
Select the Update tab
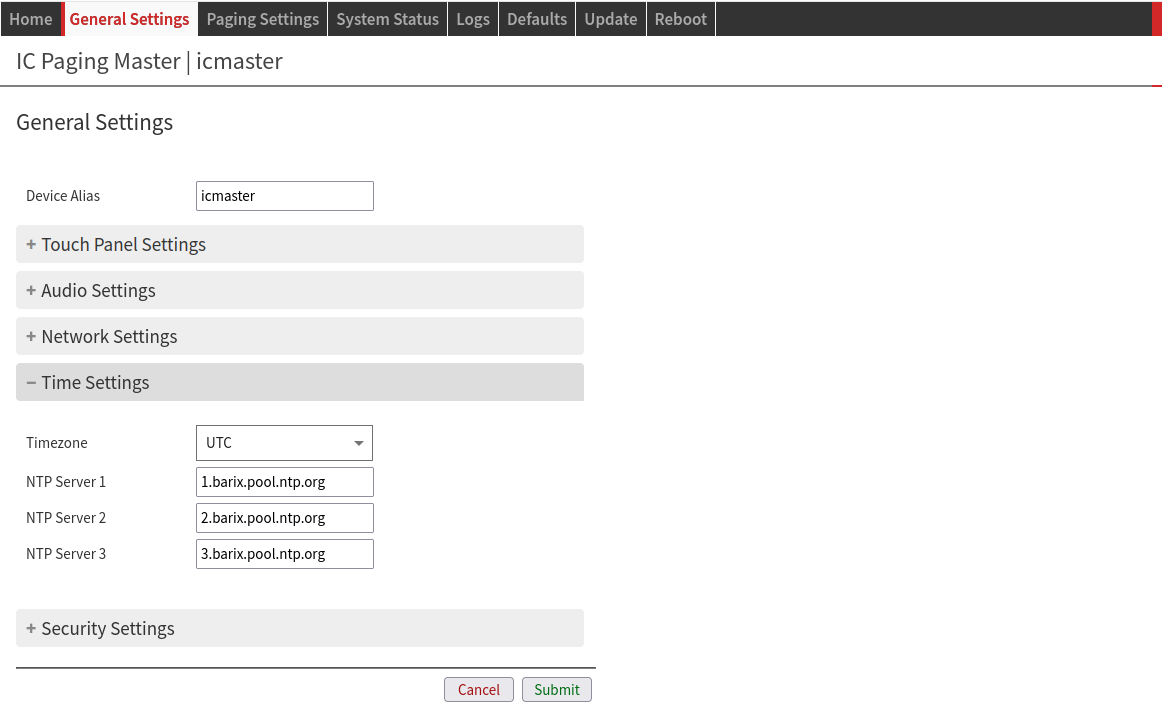click(x=610, y=19)
